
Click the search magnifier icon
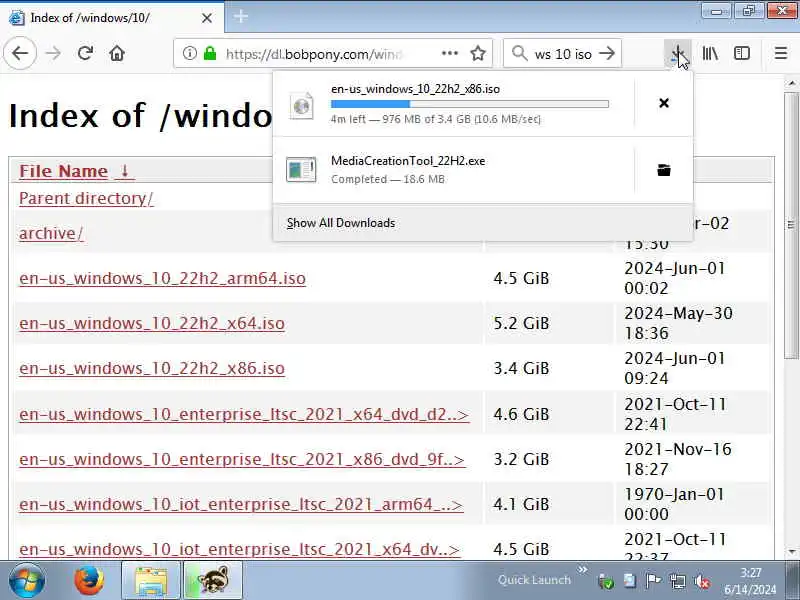pos(519,53)
